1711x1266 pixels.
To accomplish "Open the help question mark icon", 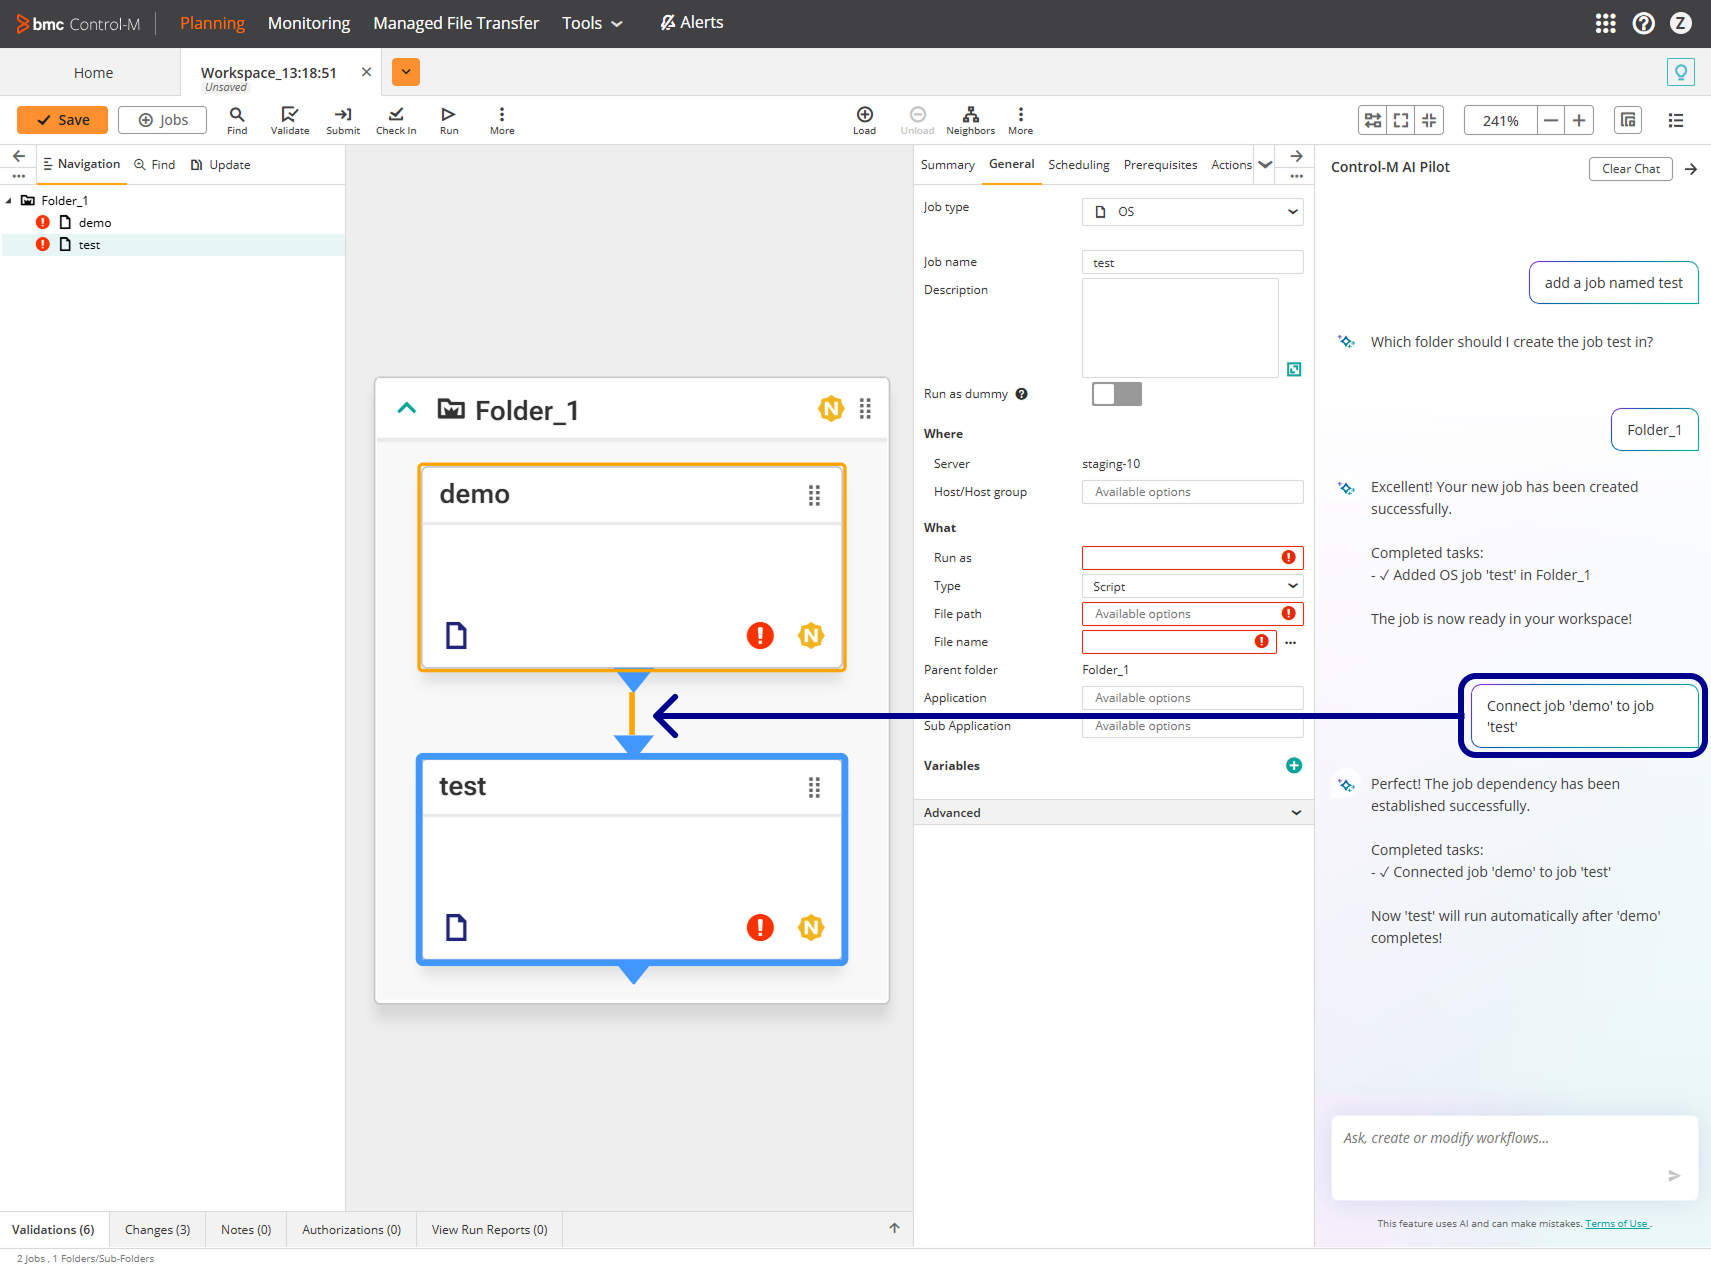I will (1643, 23).
